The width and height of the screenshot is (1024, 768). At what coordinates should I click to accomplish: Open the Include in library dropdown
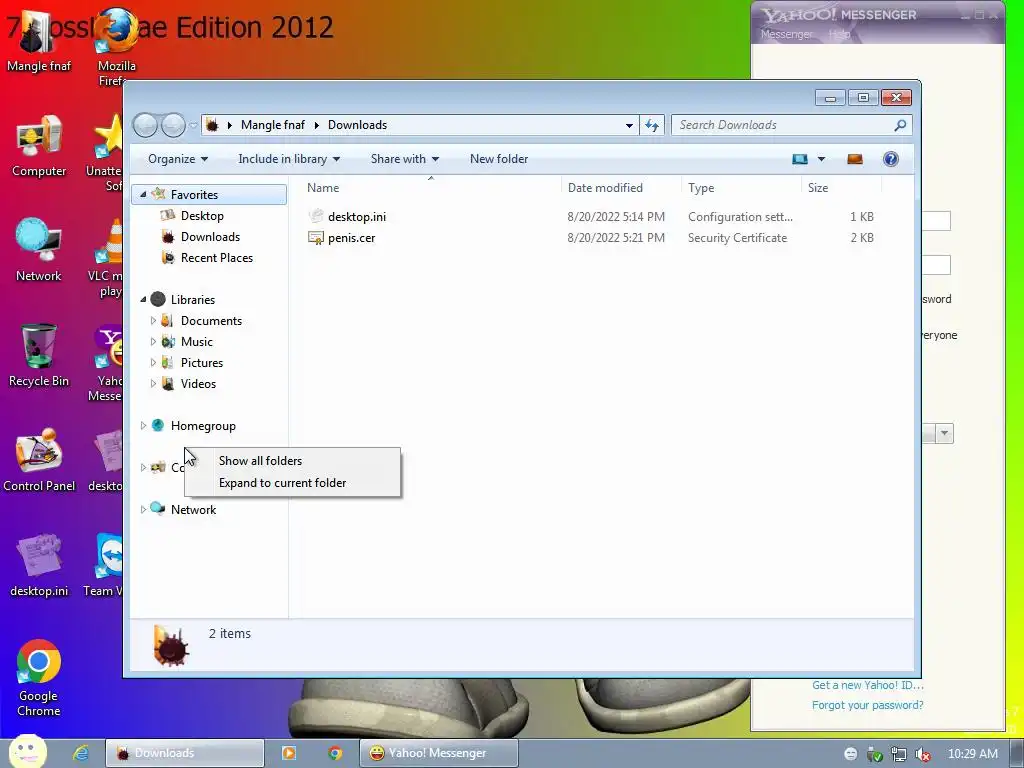point(289,159)
